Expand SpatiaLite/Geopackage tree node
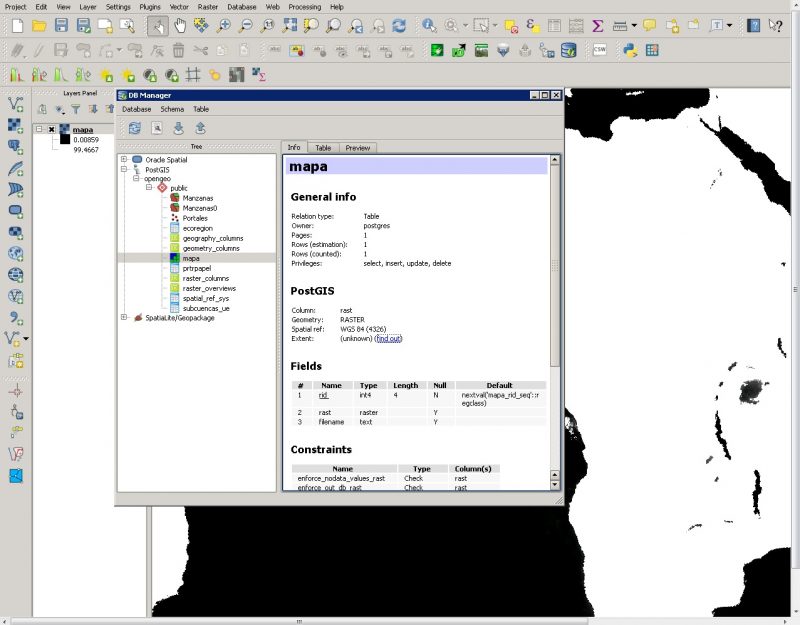 (124, 317)
